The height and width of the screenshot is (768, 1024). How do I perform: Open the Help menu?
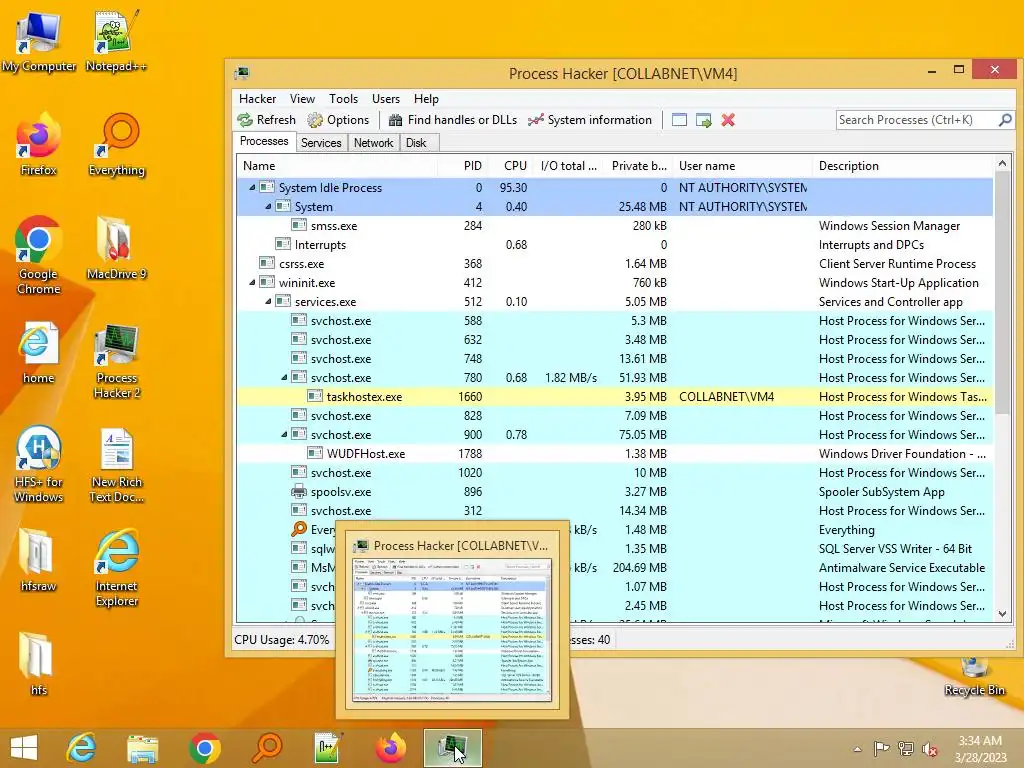pyautogui.click(x=426, y=99)
